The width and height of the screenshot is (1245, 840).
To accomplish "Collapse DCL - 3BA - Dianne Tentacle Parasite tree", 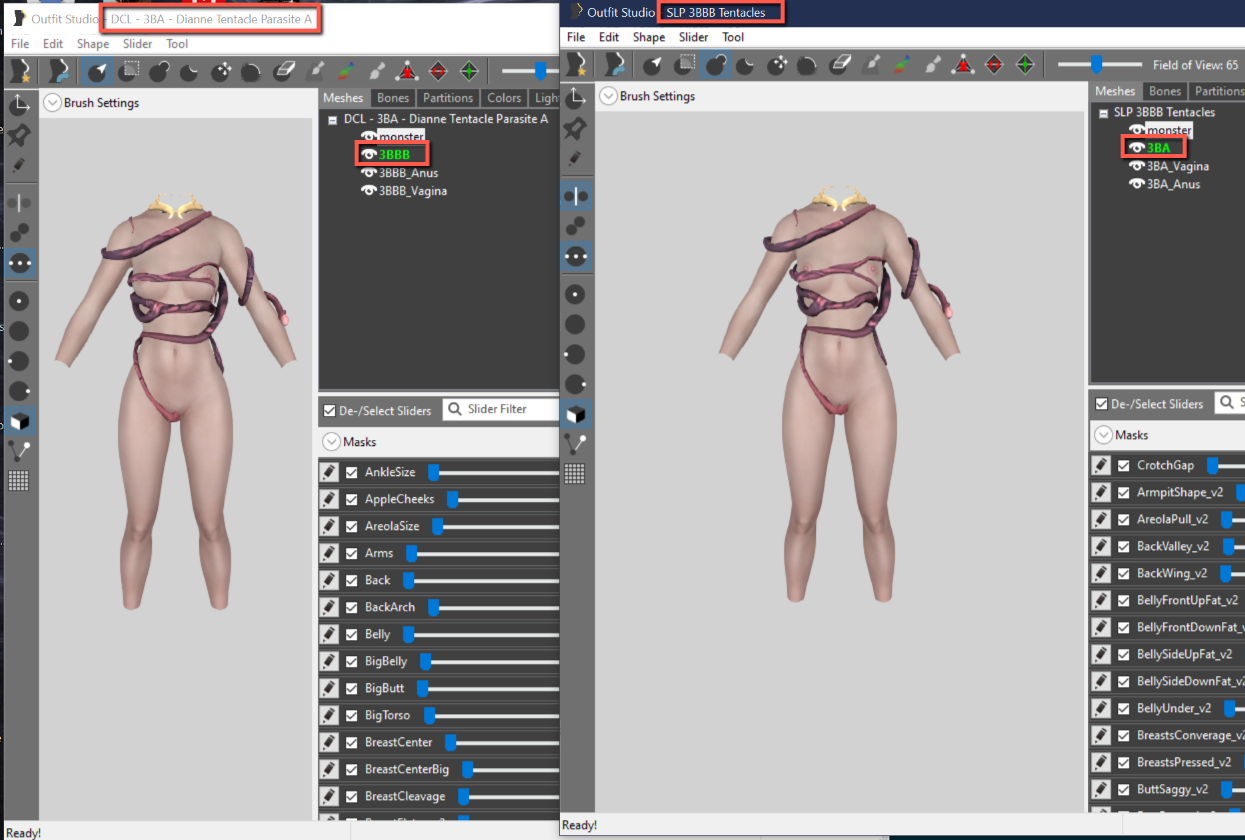I will [332, 118].
